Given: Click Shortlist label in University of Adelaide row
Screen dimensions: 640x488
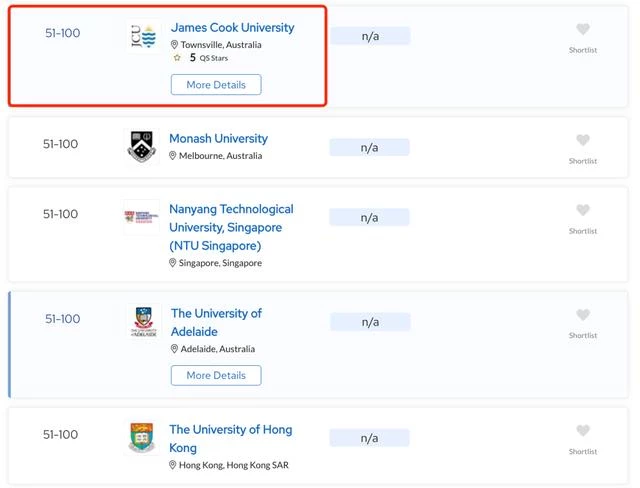Looking at the screenshot, I should coord(583,335).
